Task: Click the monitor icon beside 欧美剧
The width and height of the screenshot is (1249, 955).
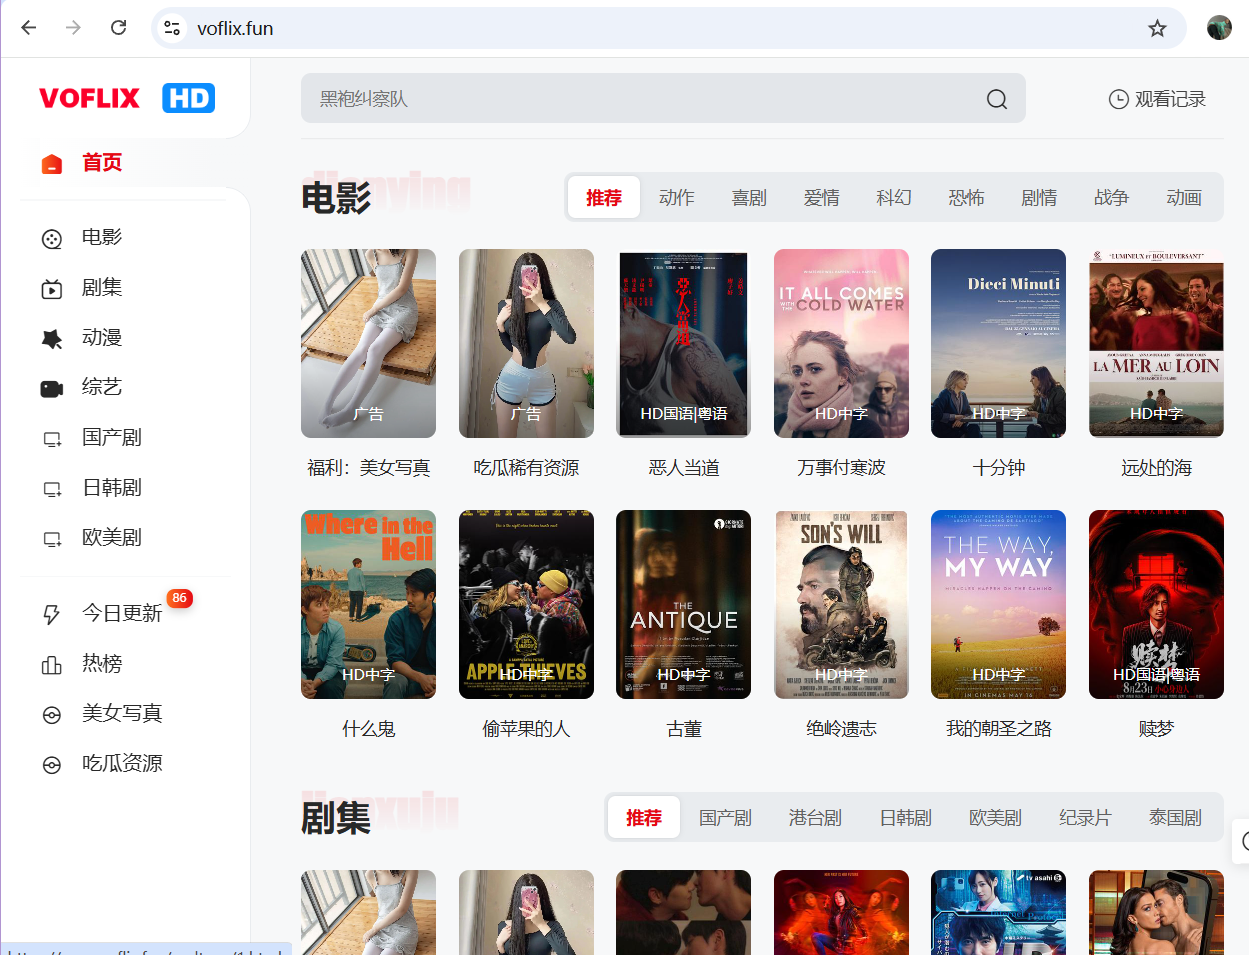Action: pos(52,538)
